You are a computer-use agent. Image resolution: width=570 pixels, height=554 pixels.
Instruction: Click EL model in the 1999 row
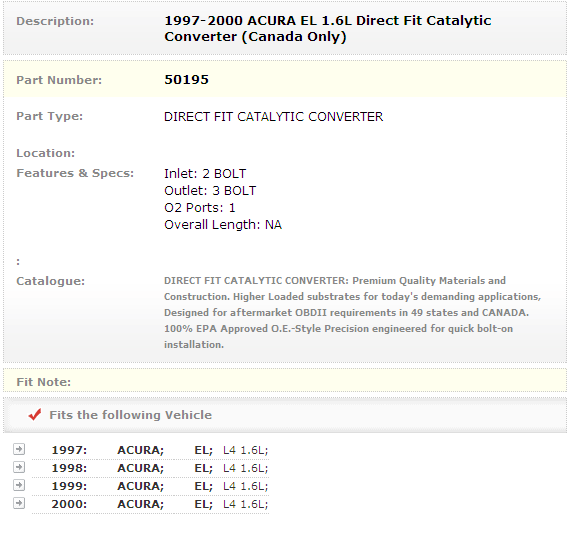pos(203,486)
